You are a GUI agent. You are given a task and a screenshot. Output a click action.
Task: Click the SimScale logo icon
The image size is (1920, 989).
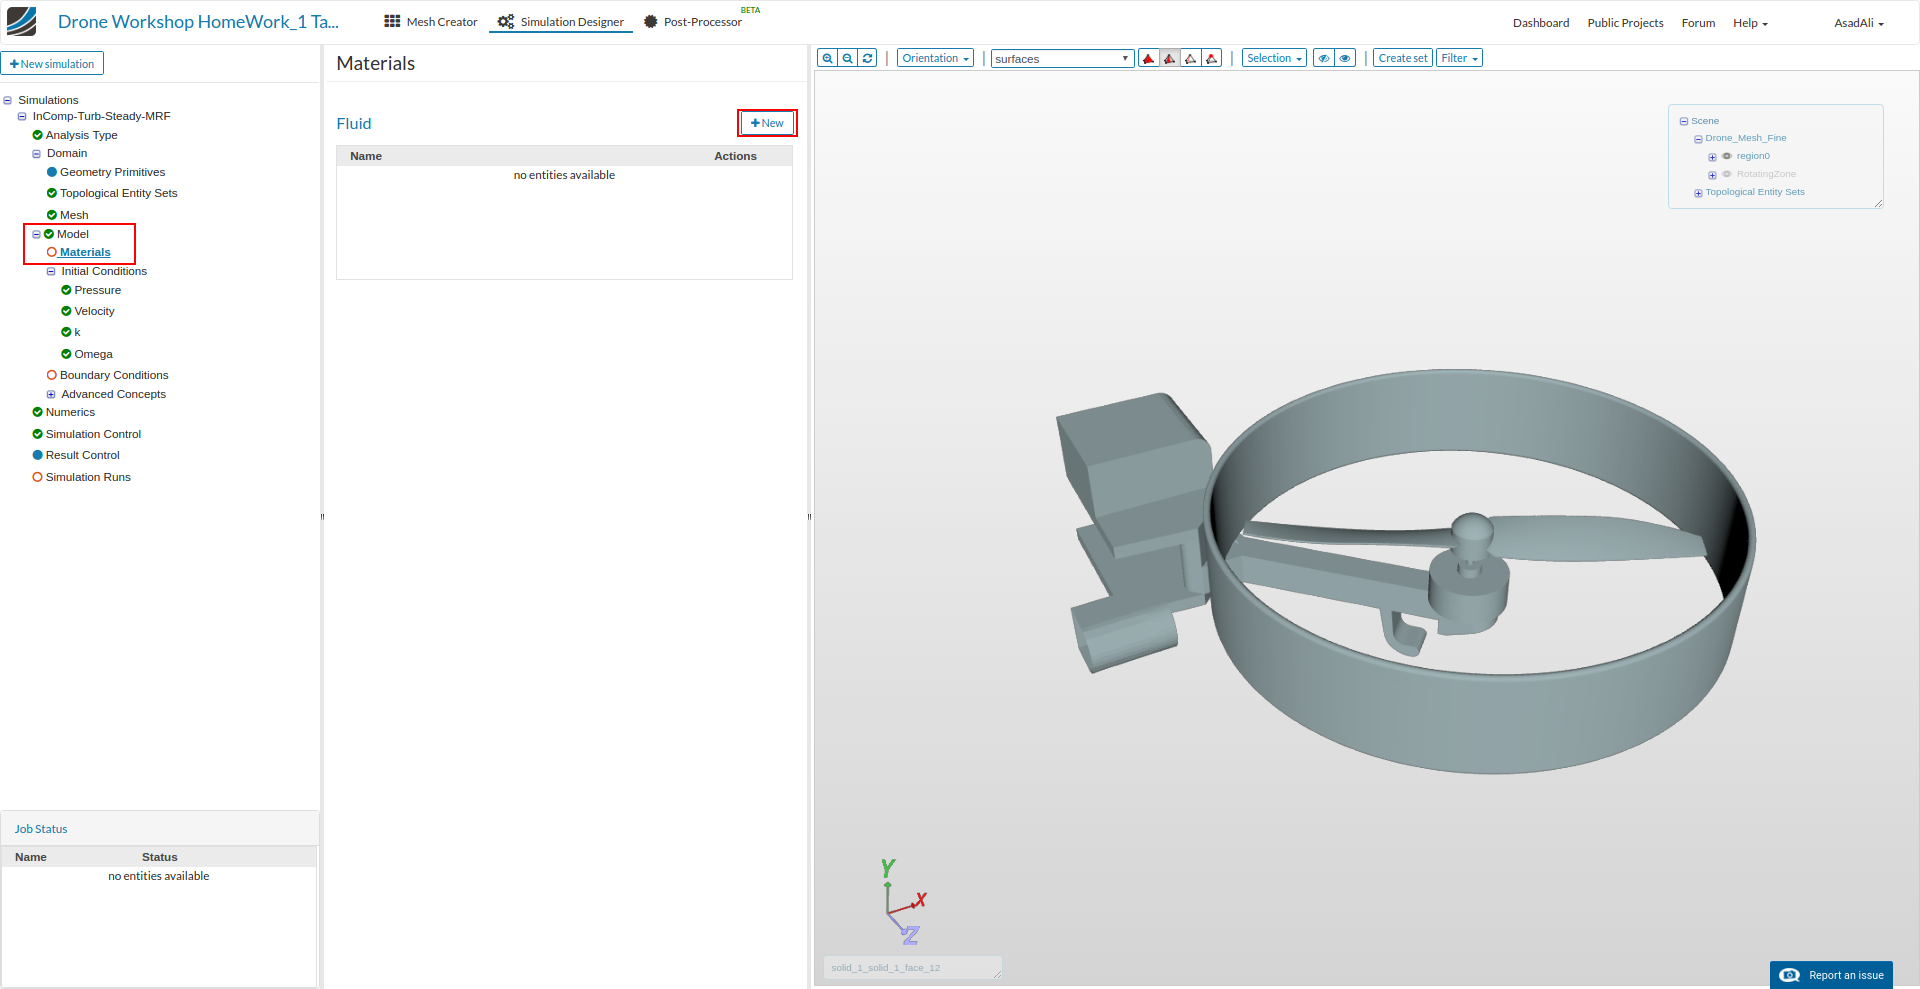pos(21,21)
